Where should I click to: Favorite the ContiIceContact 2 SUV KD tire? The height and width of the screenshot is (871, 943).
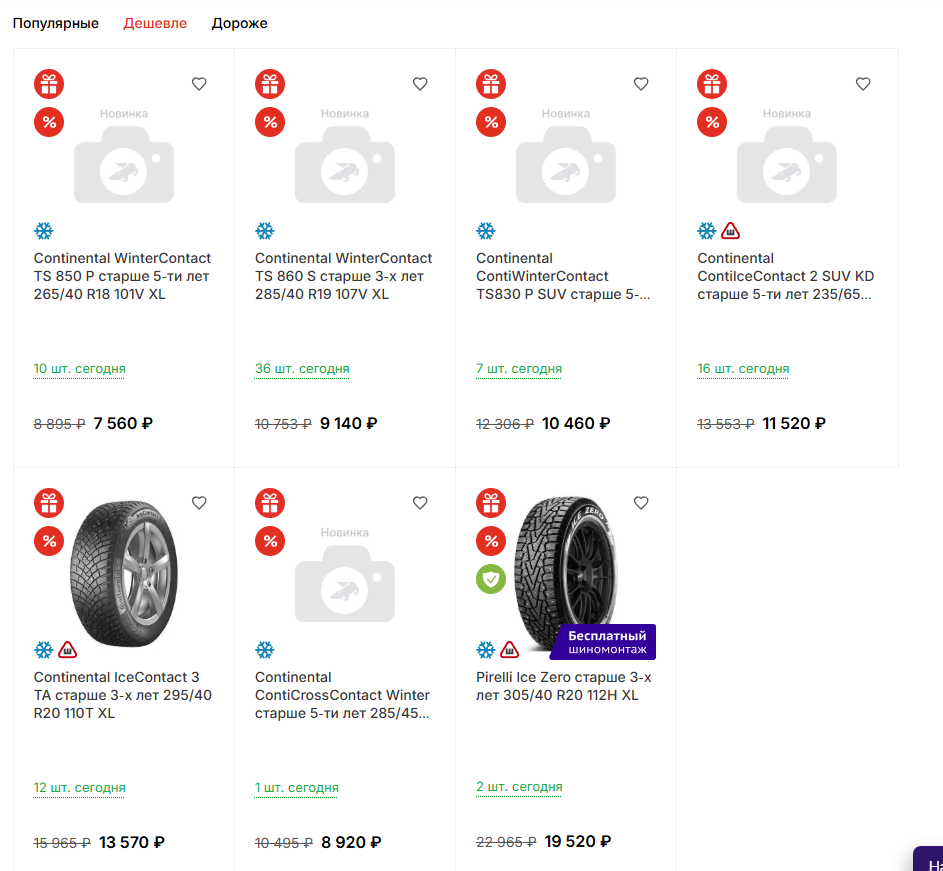coord(863,84)
